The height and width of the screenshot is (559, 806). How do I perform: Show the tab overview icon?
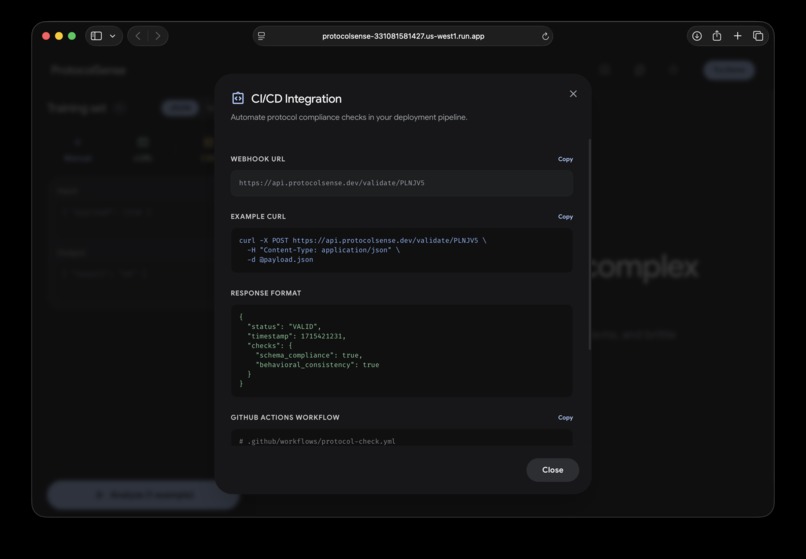[x=758, y=36]
